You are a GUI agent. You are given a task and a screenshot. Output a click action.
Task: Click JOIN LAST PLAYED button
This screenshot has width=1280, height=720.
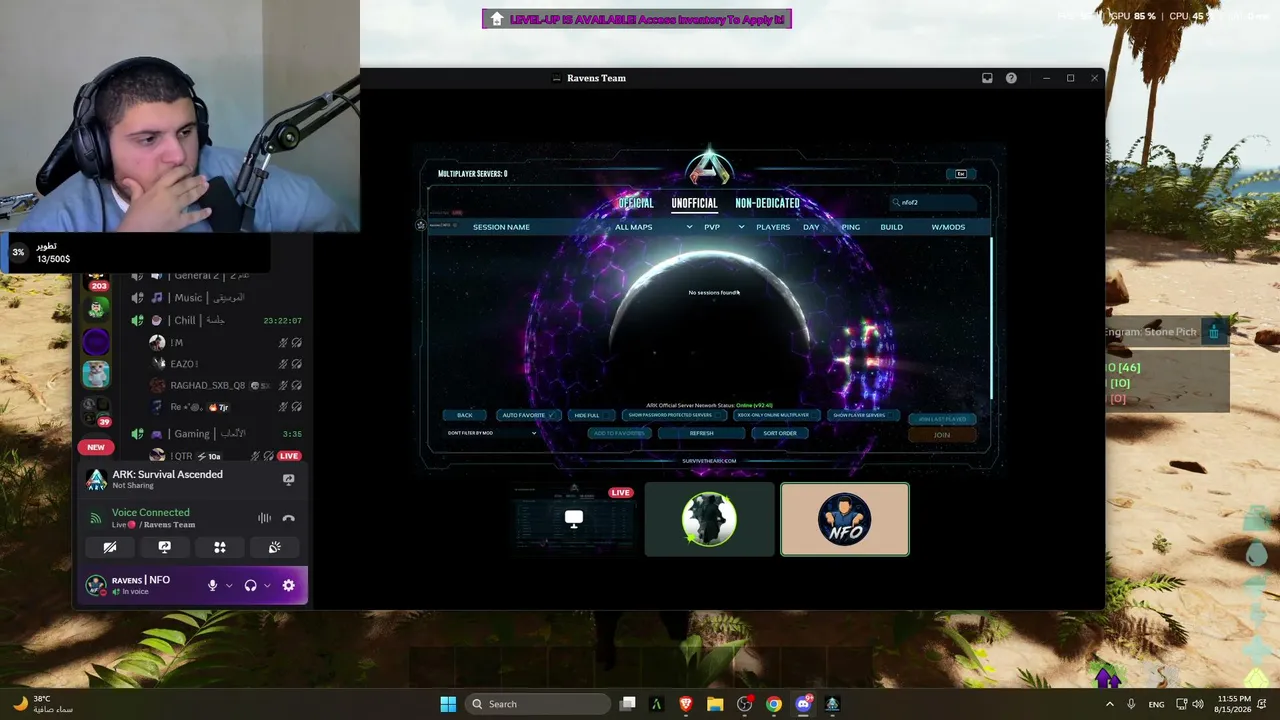942,419
